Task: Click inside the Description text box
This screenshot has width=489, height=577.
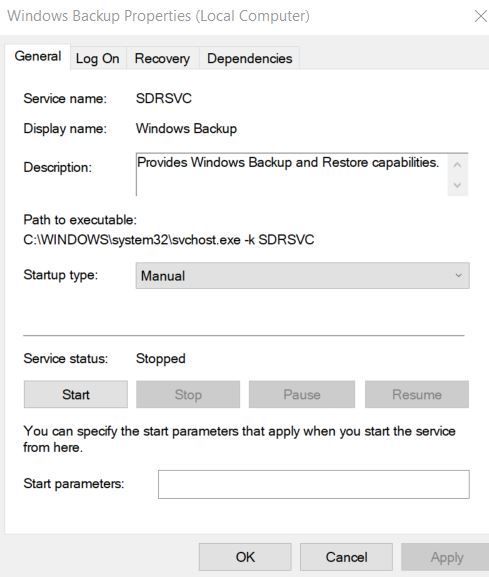Action: point(292,174)
